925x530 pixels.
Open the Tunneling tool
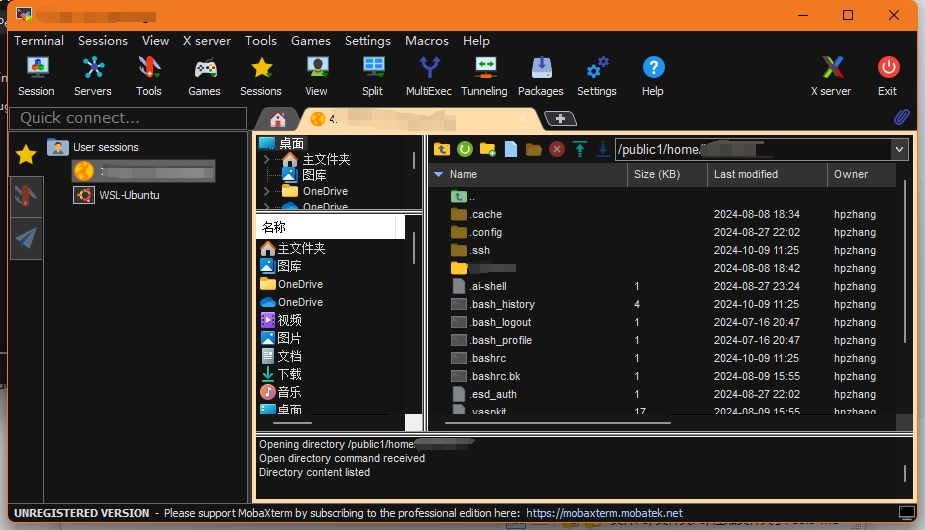coord(484,76)
